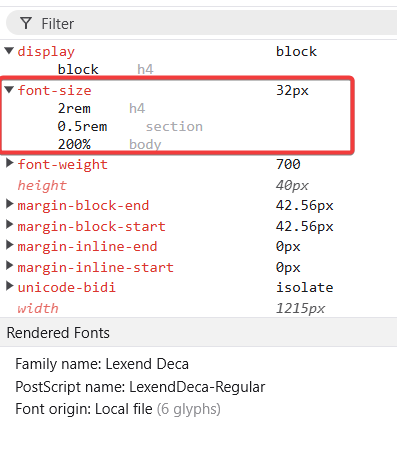Collapse the display property

9,51
